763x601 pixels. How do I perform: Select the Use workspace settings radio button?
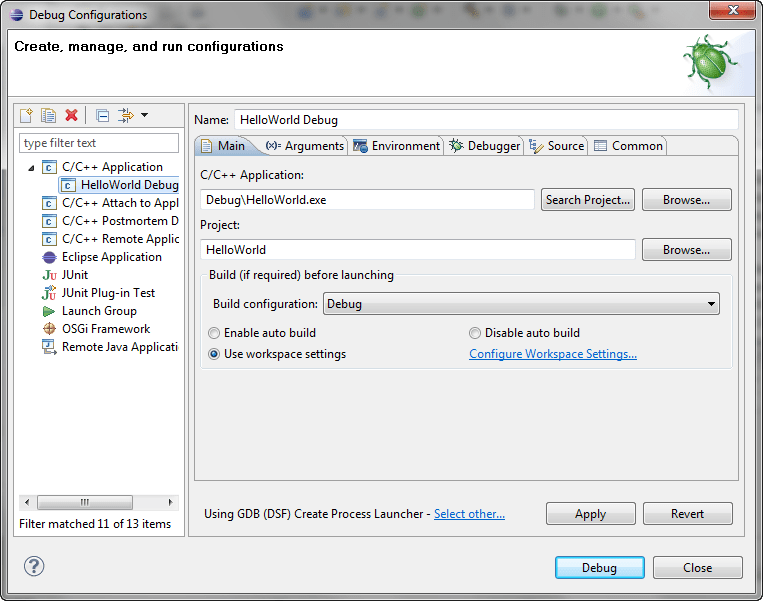[214, 354]
